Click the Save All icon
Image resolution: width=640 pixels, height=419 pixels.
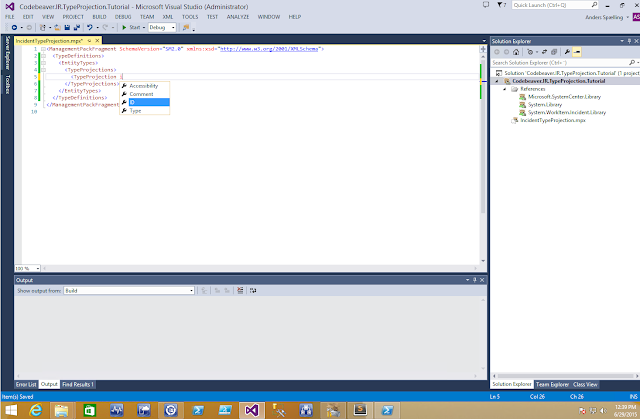click(x=77, y=27)
